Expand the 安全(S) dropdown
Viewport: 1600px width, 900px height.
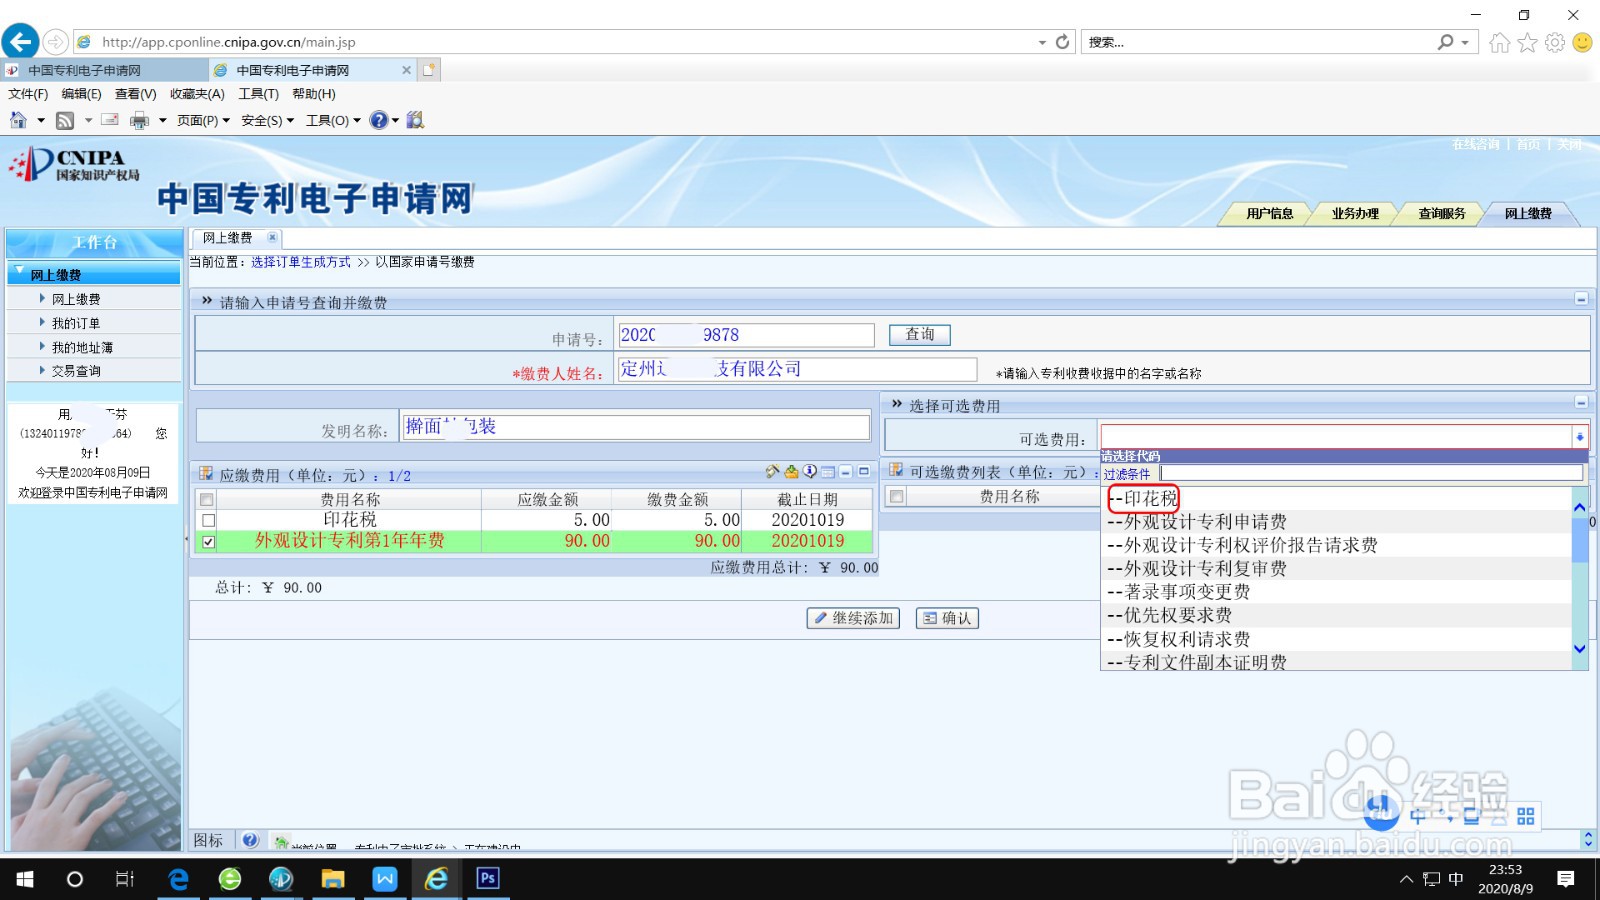(268, 120)
